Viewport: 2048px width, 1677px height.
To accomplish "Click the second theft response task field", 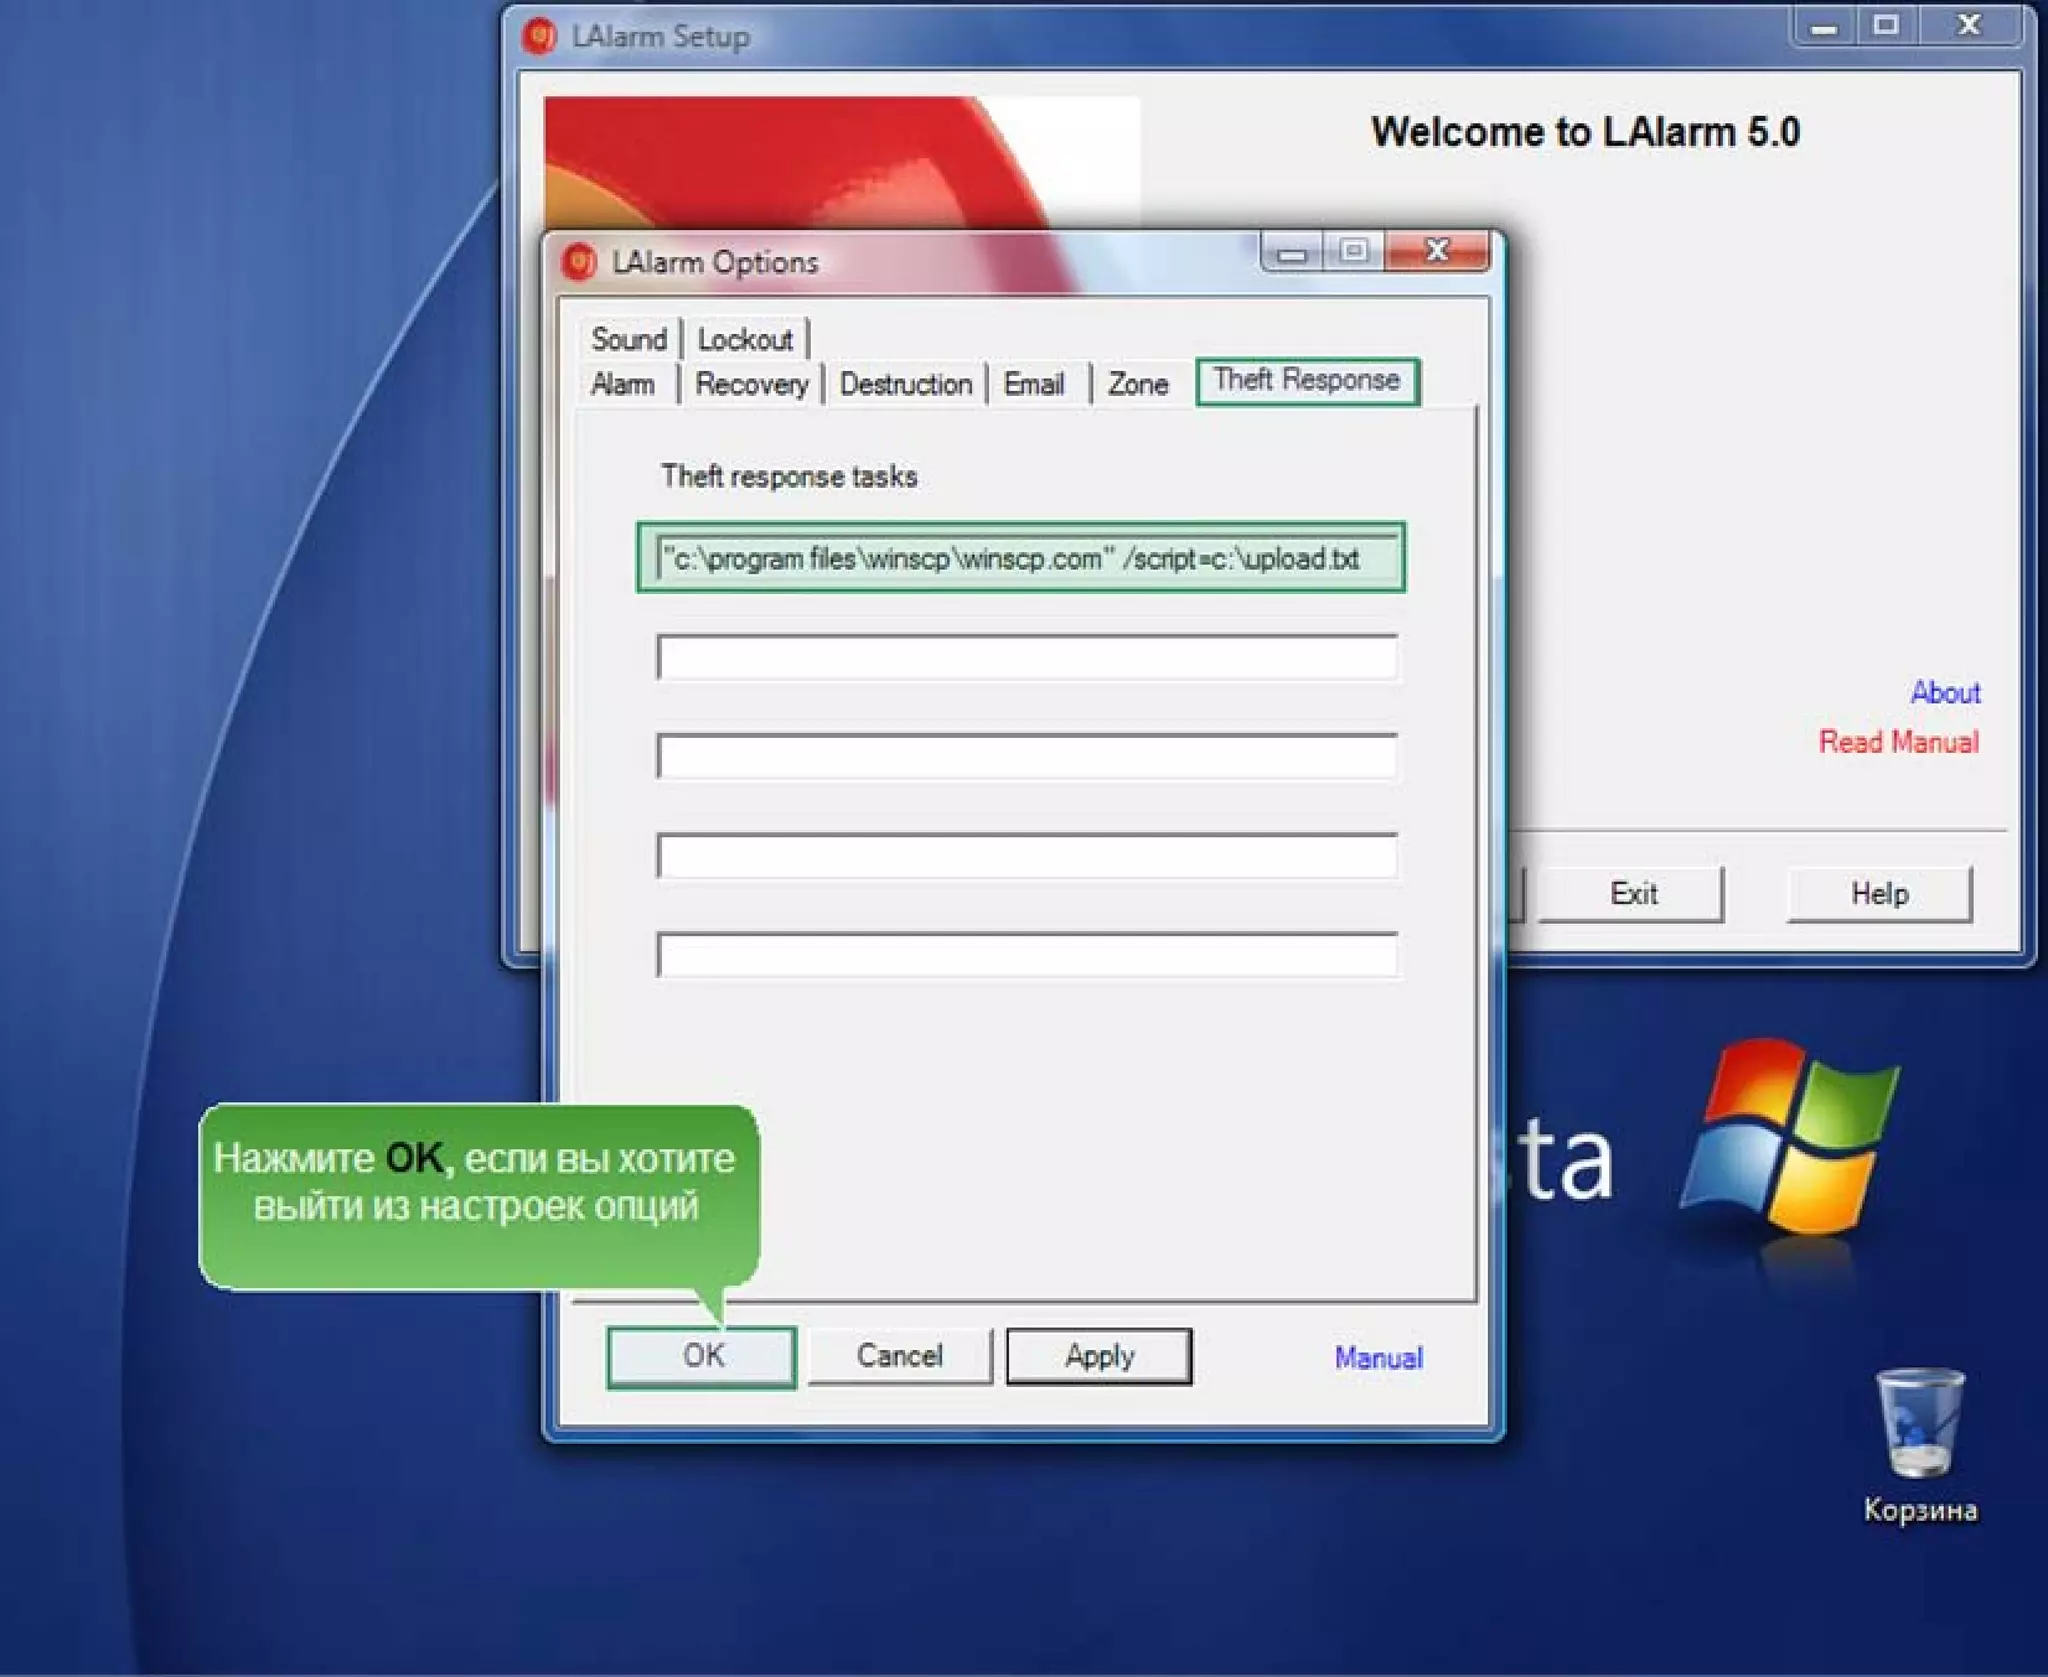I will pyautogui.click(x=1026, y=657).
